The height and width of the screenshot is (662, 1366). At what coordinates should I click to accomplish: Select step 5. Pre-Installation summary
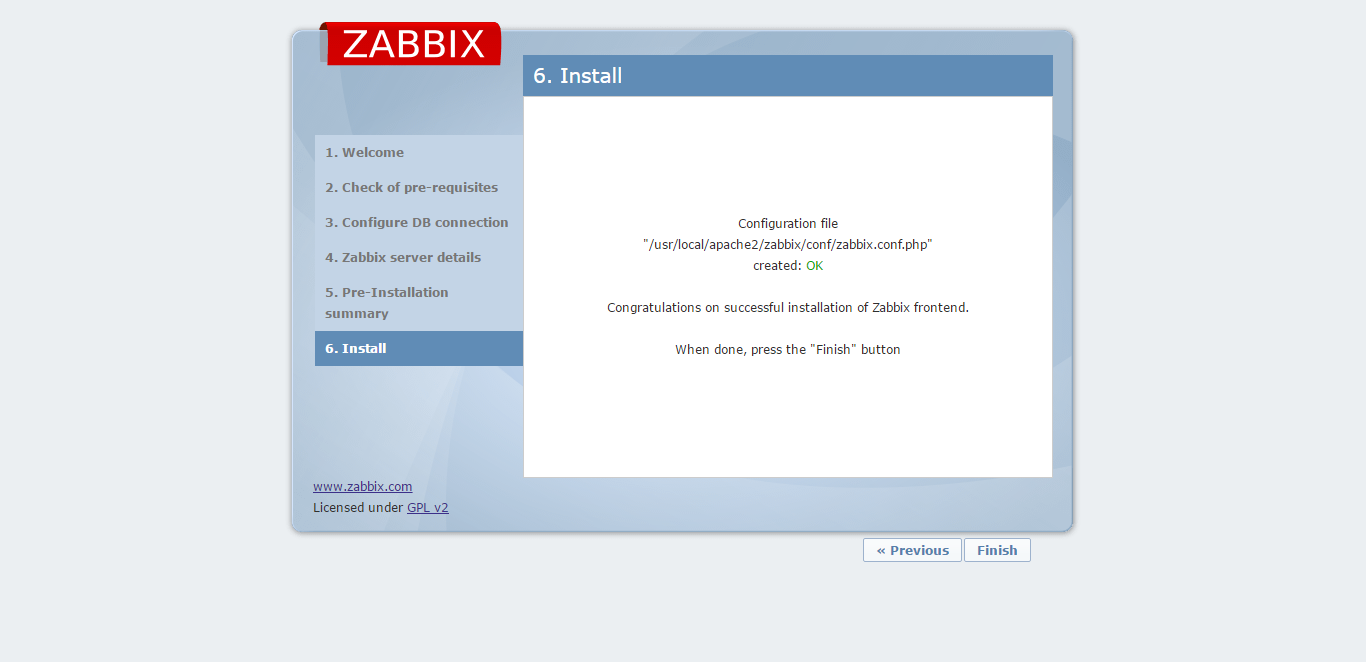click(419, 303)
